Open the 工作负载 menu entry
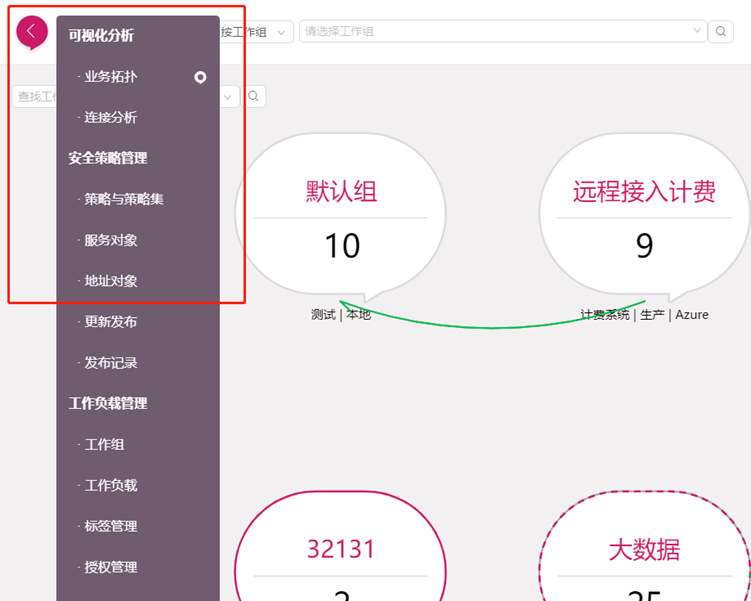This screenshot has height=601, width=751. tap(111, 486)
